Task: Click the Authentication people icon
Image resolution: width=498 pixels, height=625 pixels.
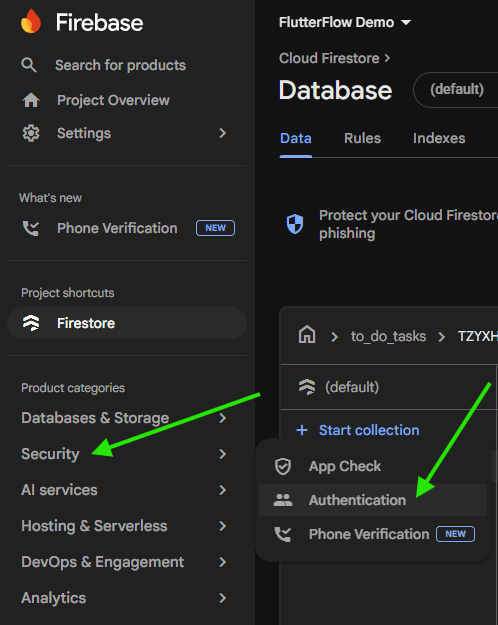Action: (283, 500)
